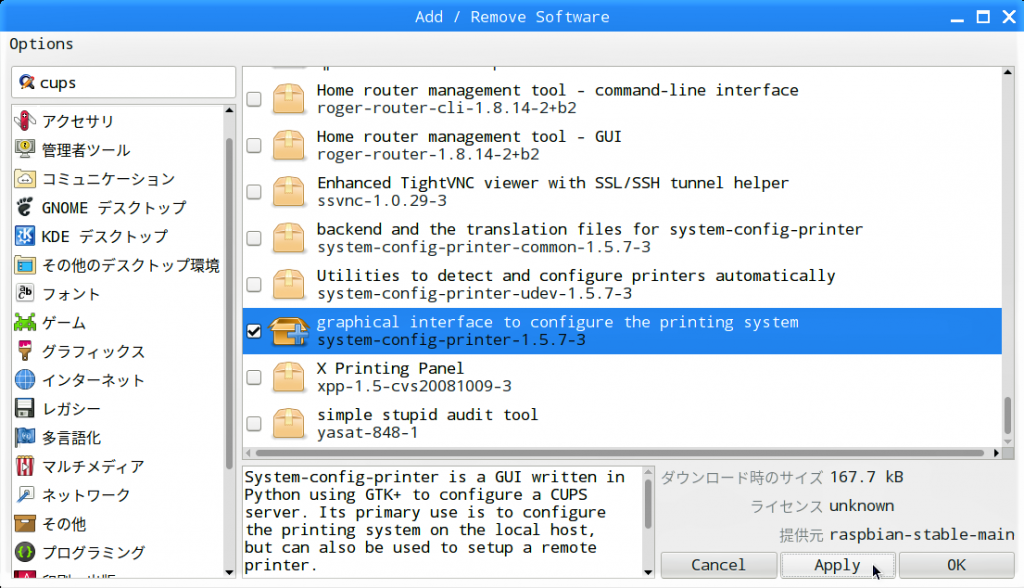Image resolution: width=1024 pixels, height=588 pixels.
Task: Check the roger-router-cli package checkbox
Action: (254, 99)
